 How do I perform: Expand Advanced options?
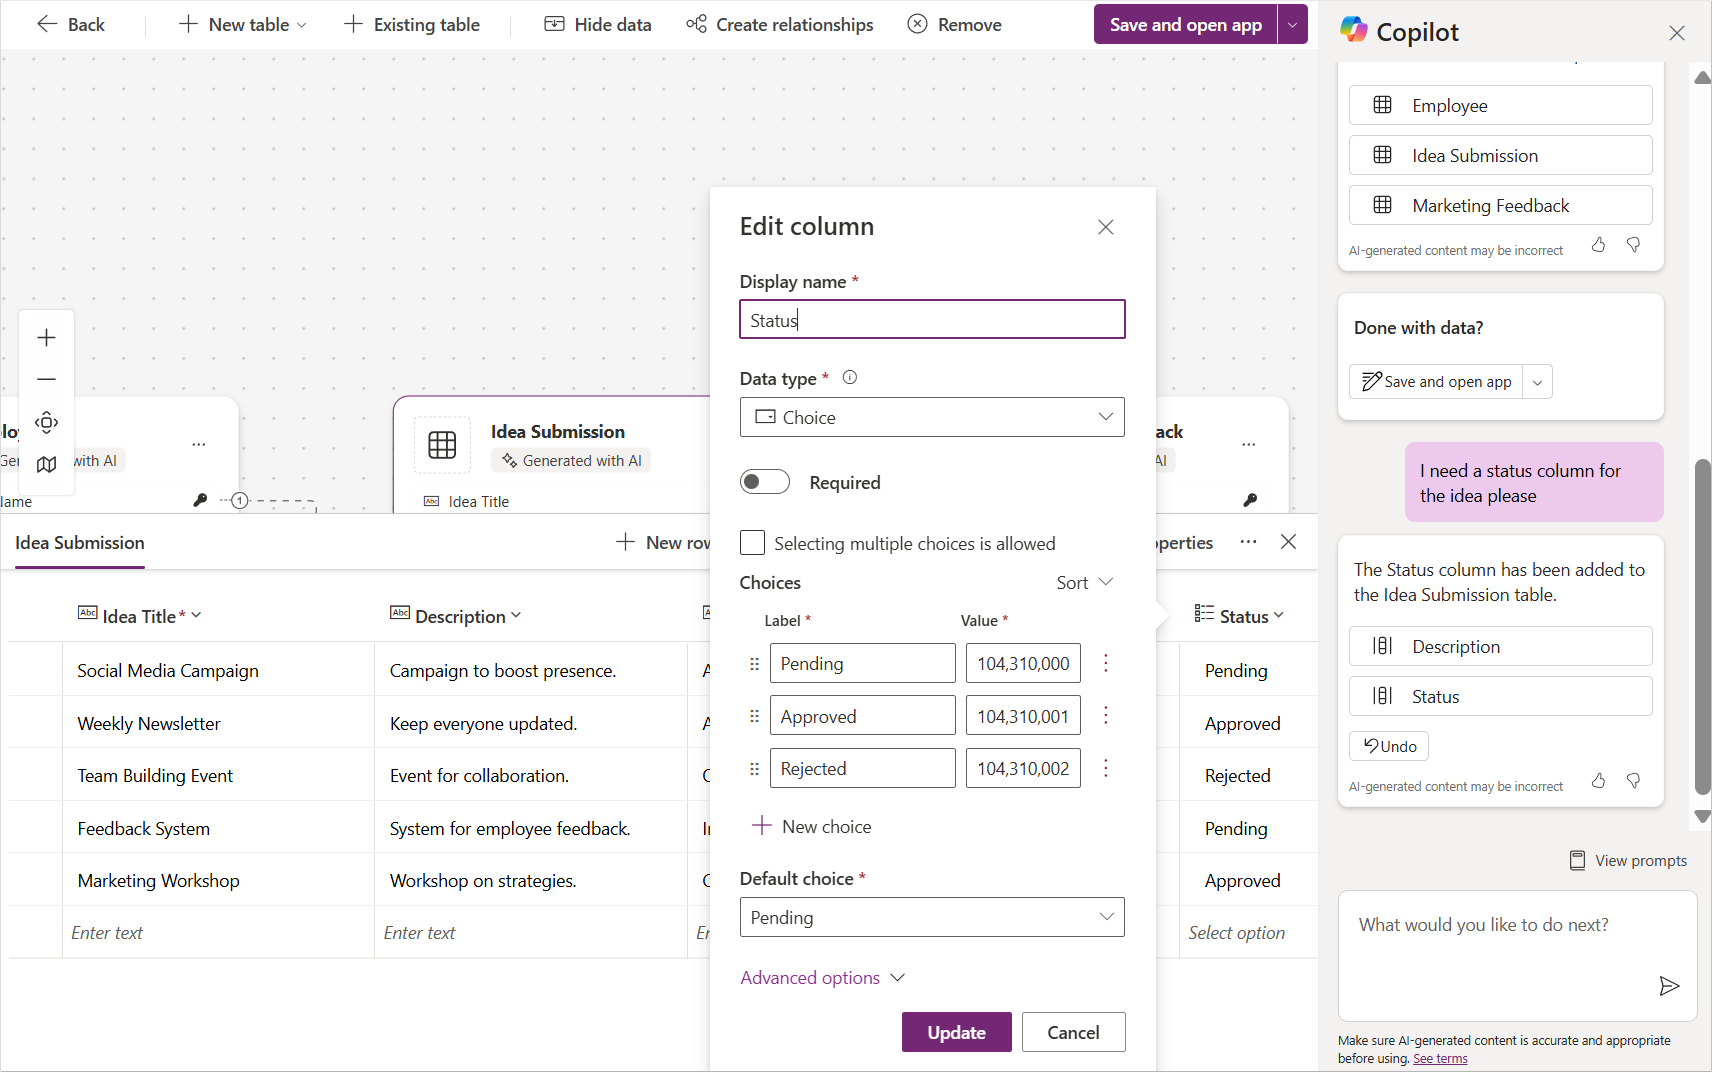tap(822, 978)
